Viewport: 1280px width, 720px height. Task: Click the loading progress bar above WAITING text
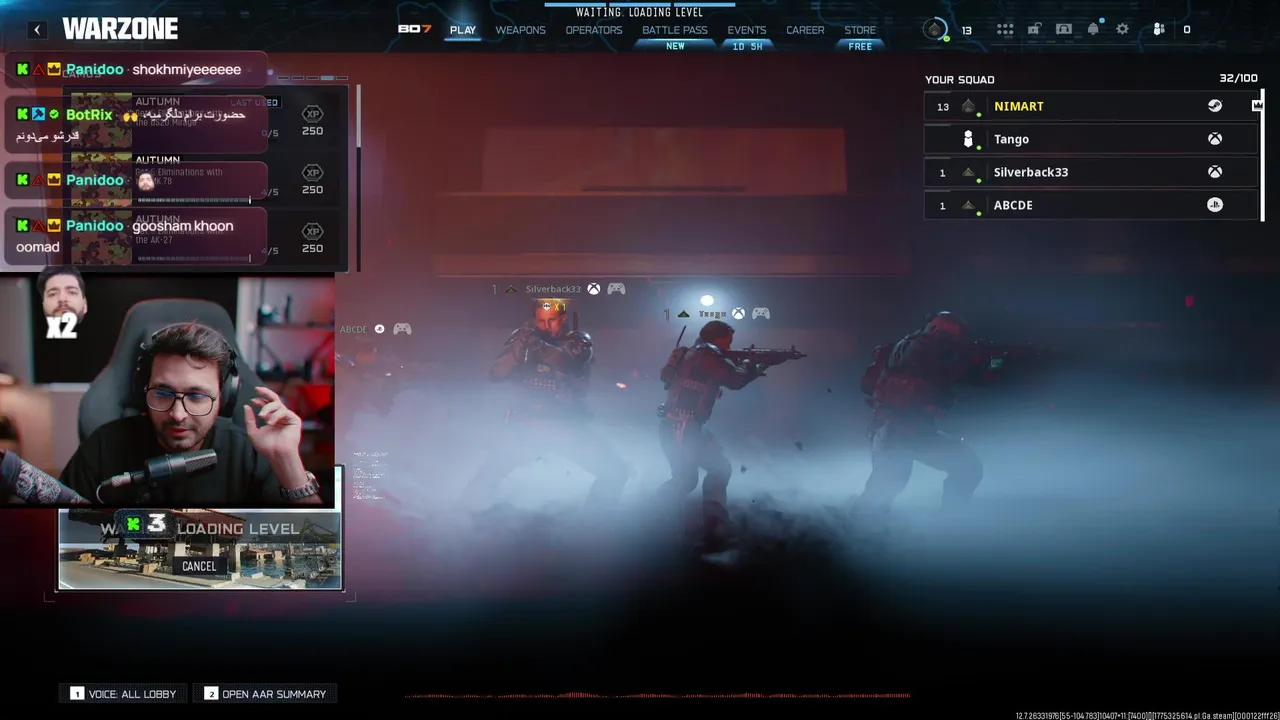click(640, 4)
